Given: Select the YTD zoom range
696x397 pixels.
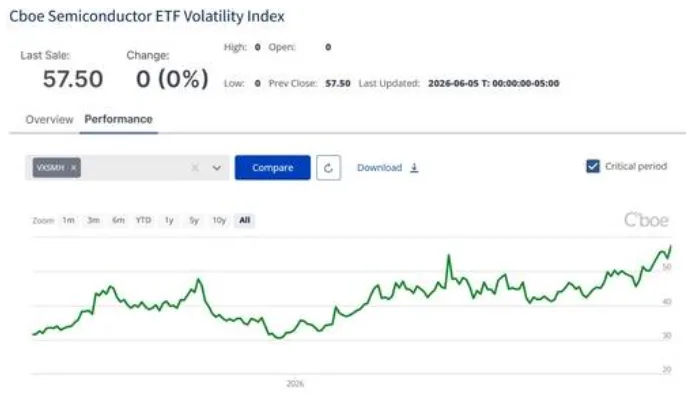Looking at the screenshot, I should pyautogui.click(x=143, y=220).
